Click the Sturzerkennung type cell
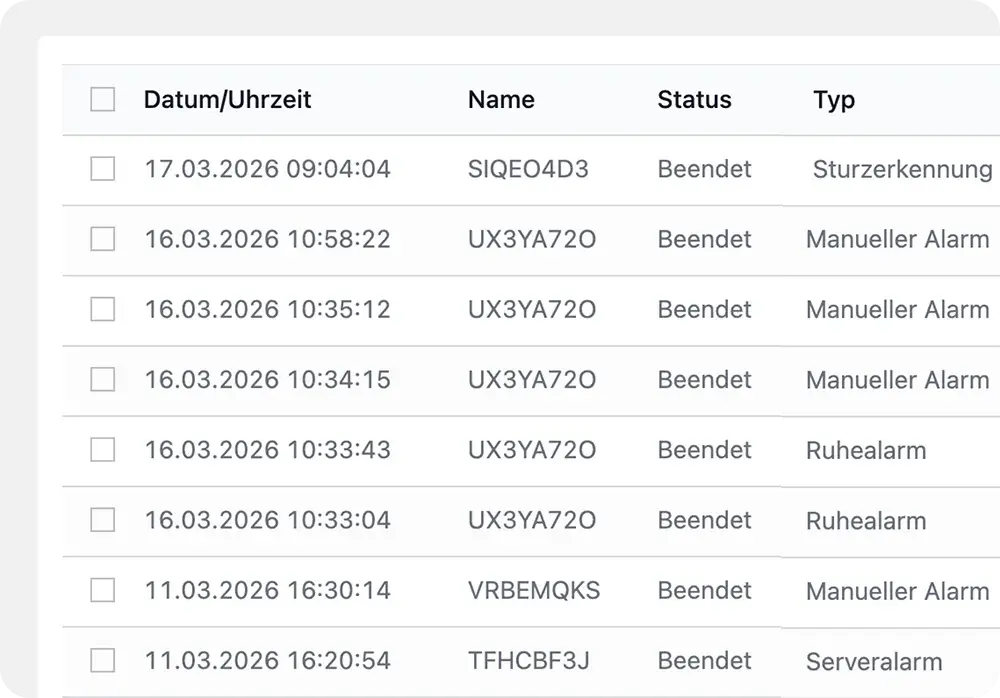The image size is (1000, 698). point(902,170)
